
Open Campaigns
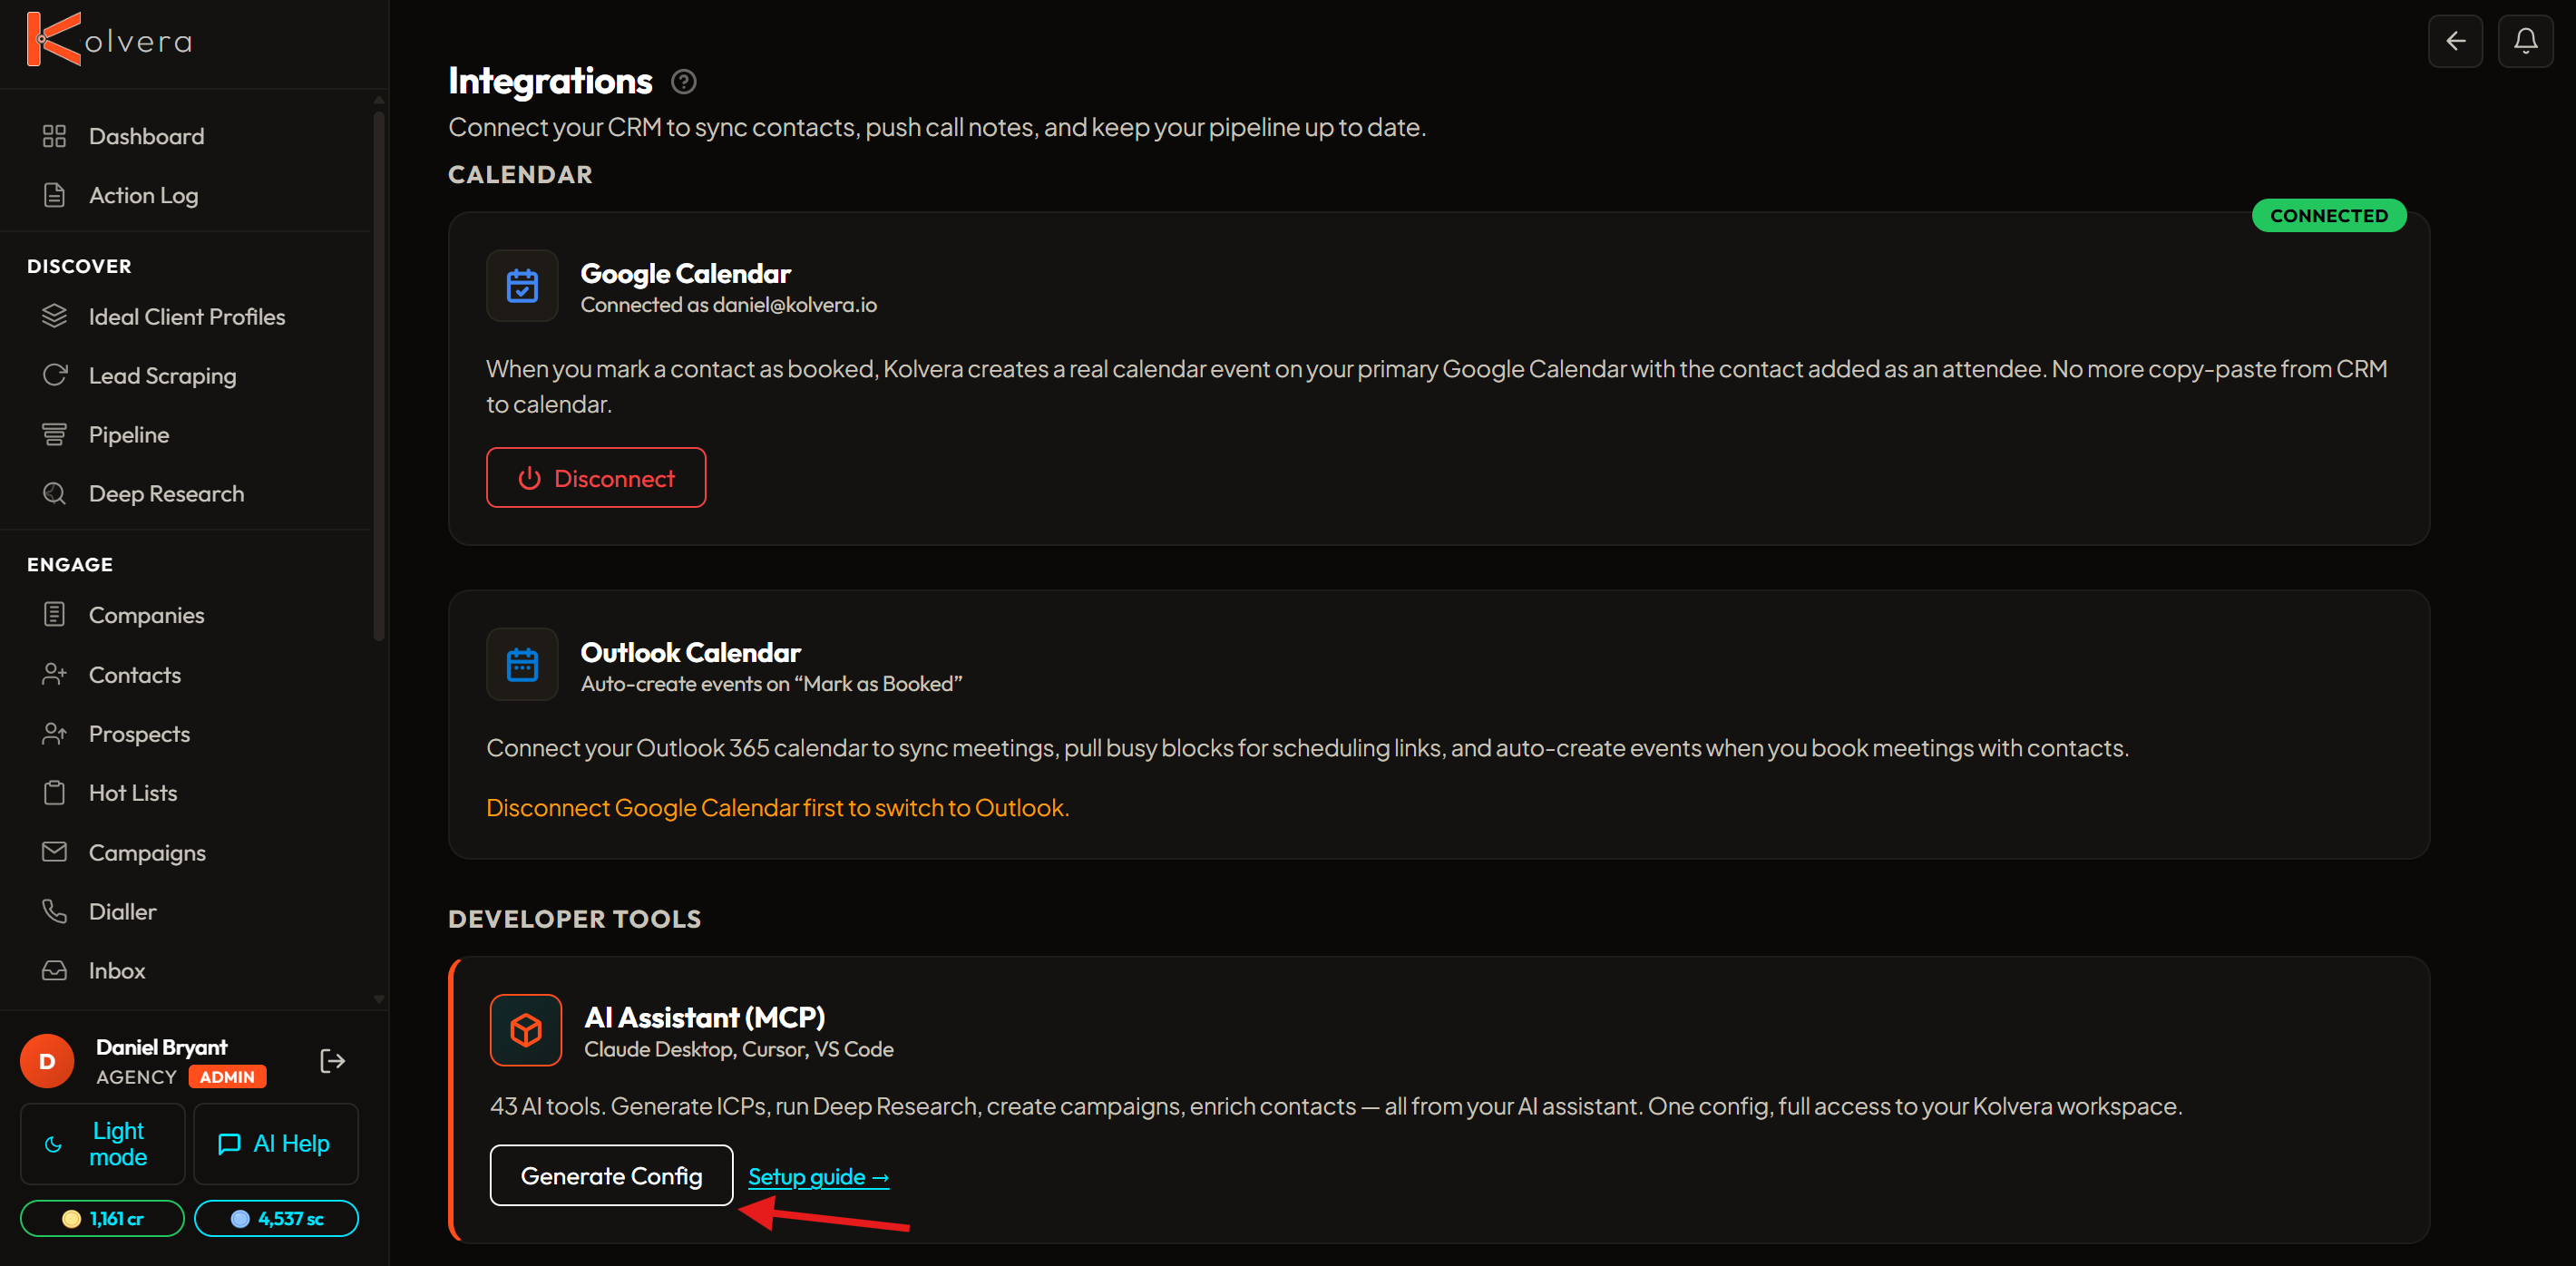[148, 852]
